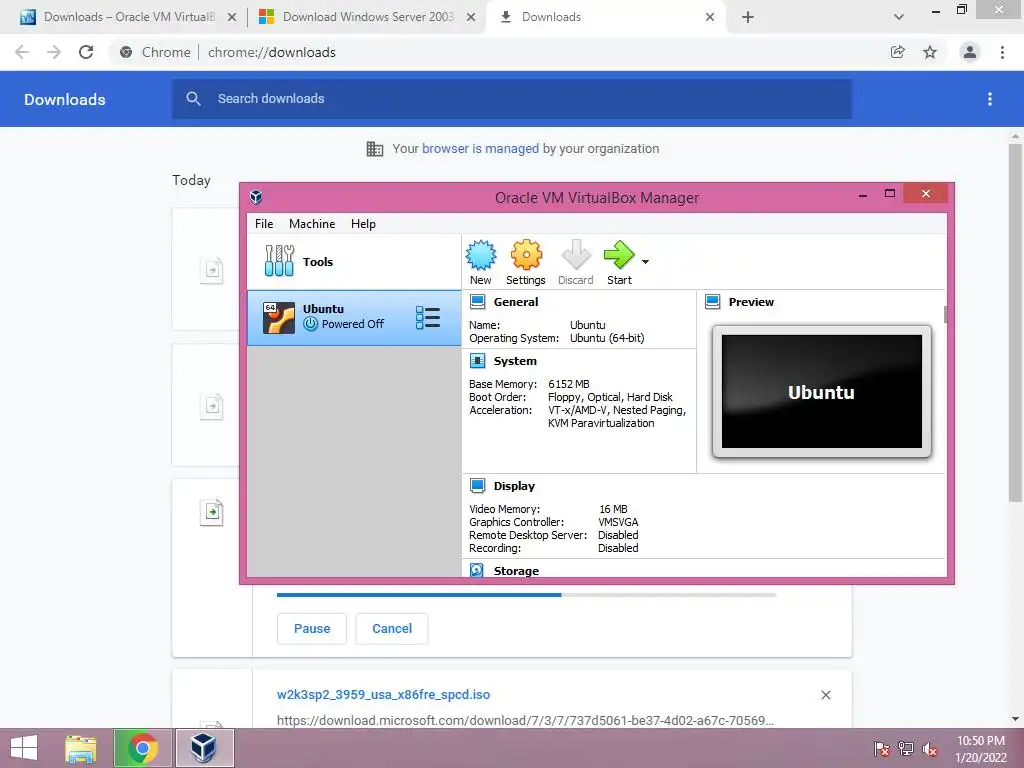Share this page icon in Chrome
This screenshot has height=768, width=1024.
pyautogui.click(x=898, y=52)
